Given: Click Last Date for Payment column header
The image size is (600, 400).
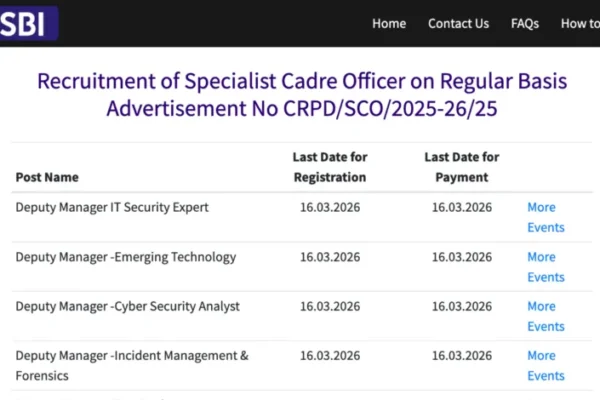Looking at the screenshot, I should click(461, 167).
